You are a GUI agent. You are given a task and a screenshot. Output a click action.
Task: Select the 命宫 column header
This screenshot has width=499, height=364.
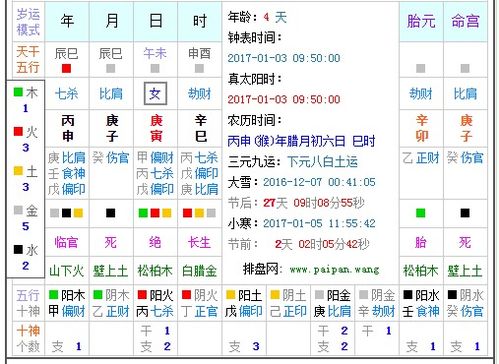[465, 22]
